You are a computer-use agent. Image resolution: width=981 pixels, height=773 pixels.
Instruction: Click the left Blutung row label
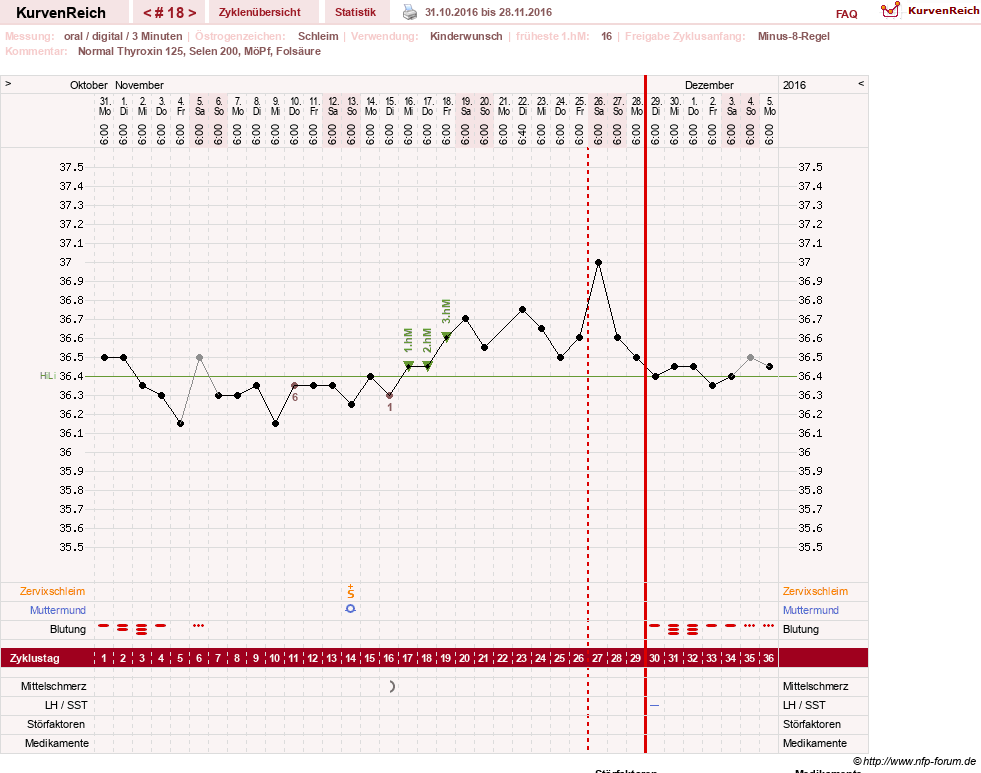point(68,629)
